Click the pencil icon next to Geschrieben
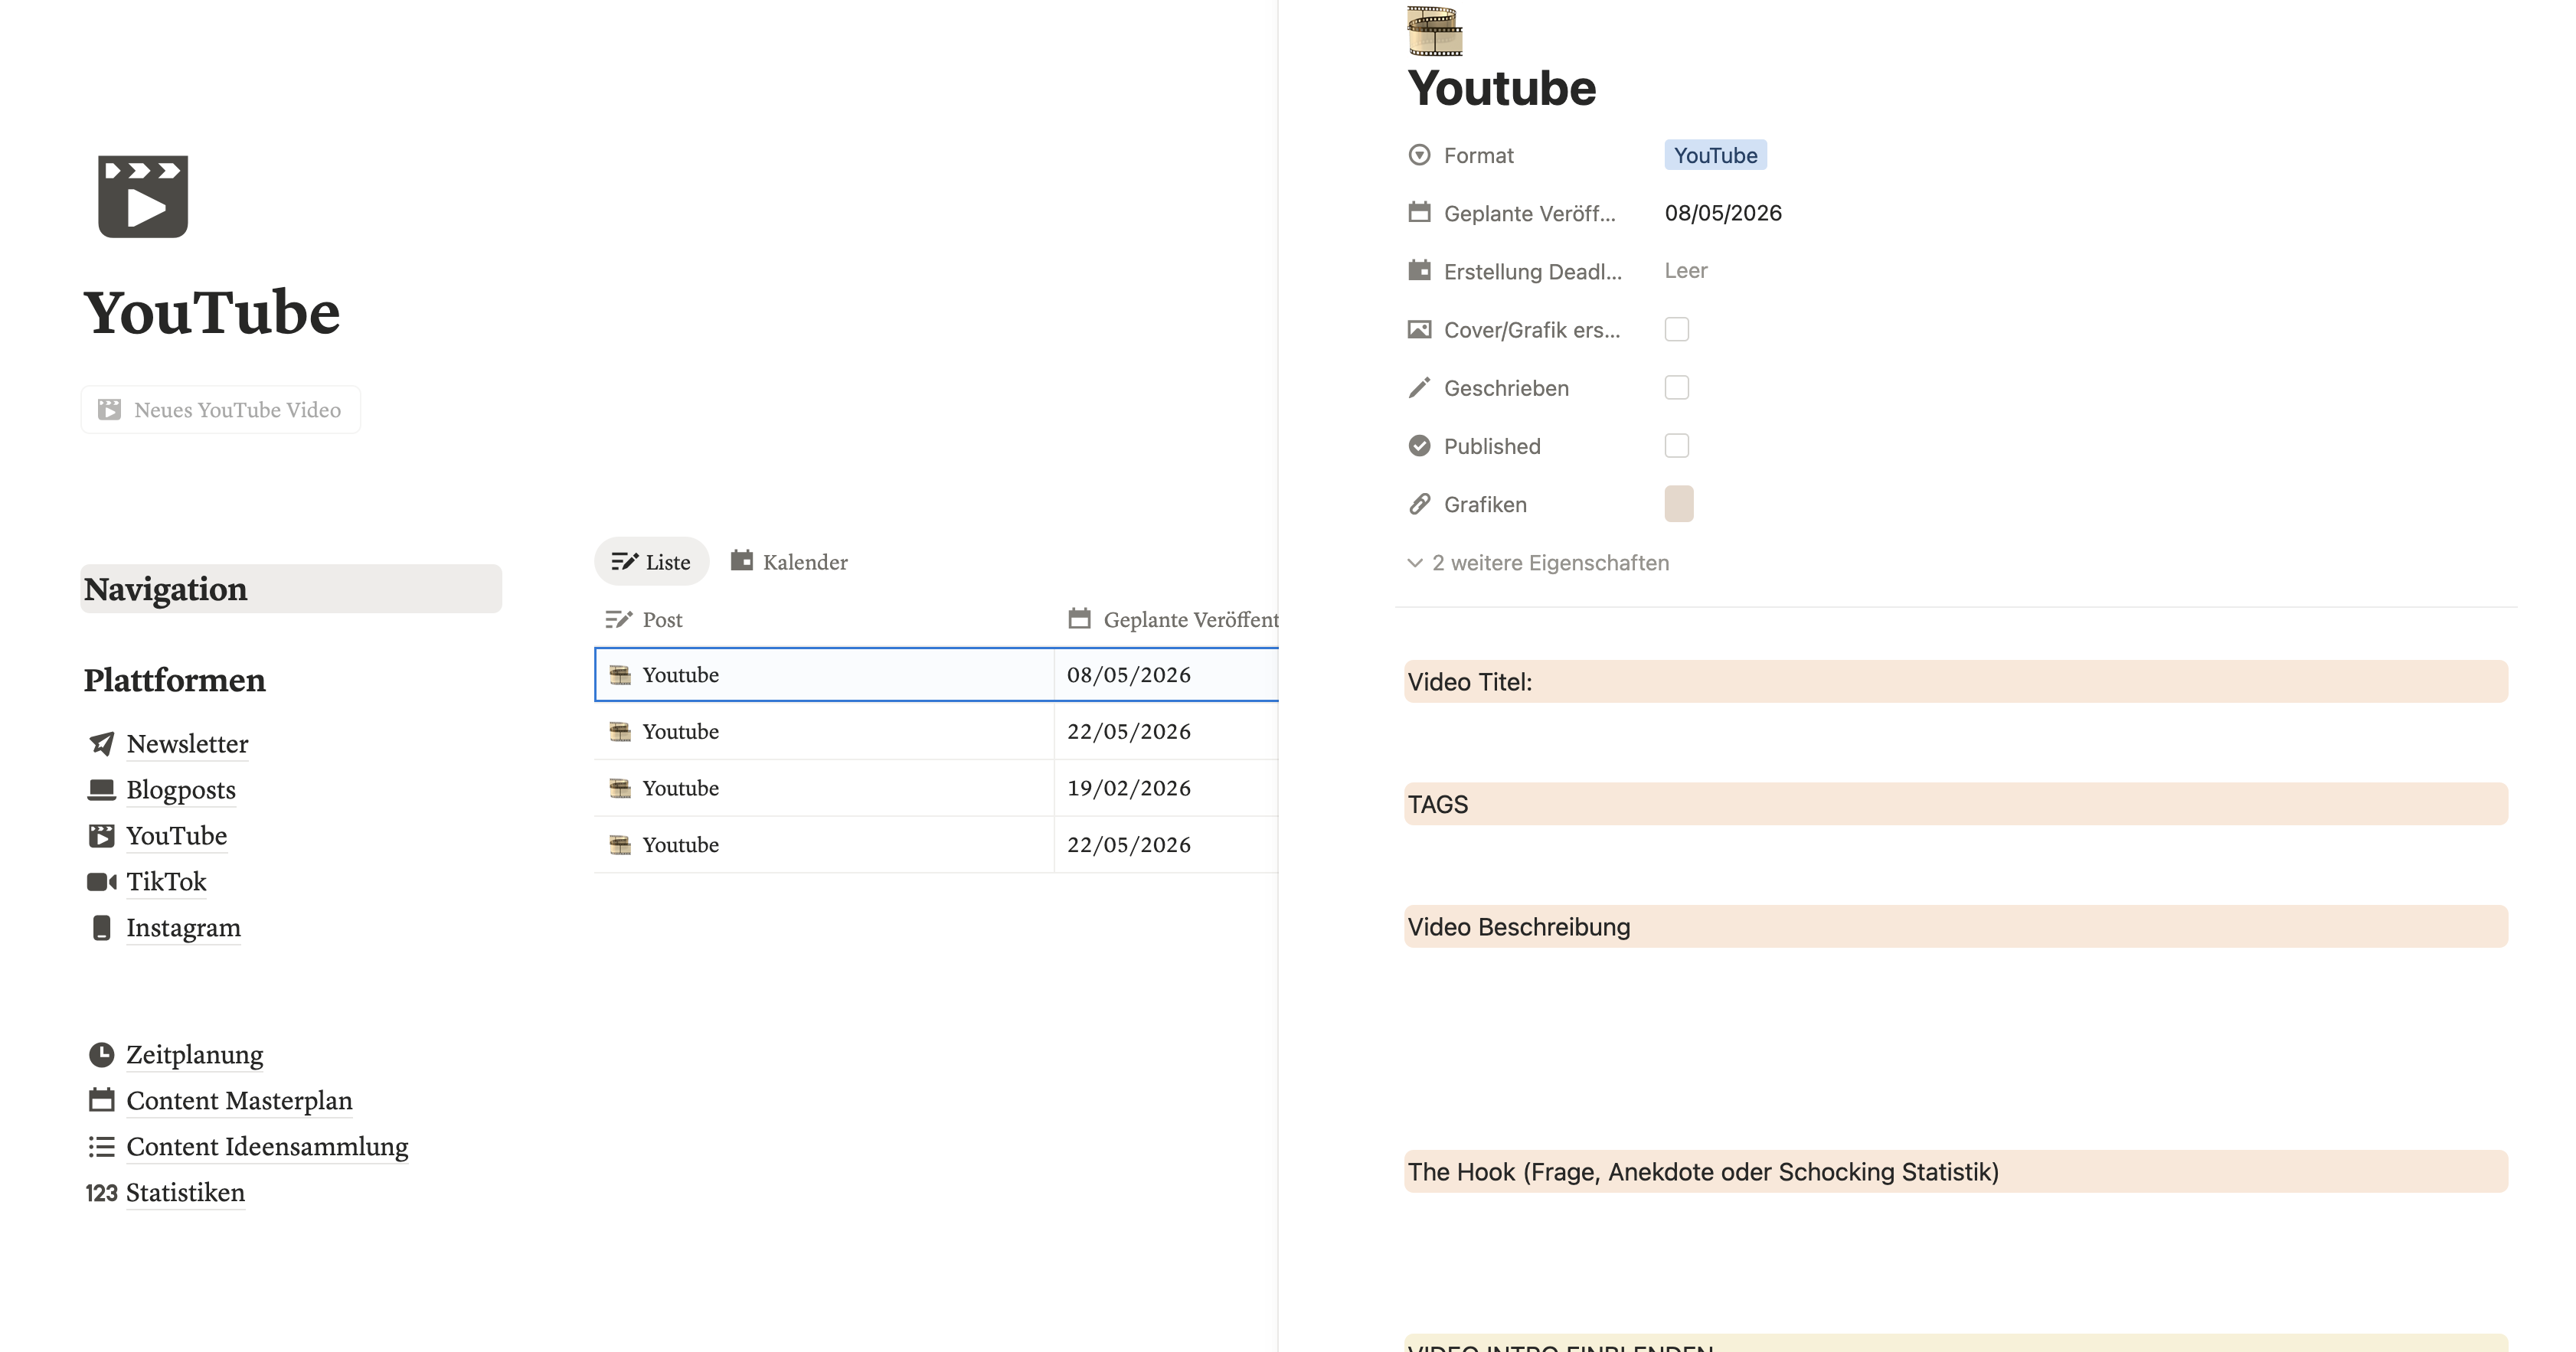The width and height of the screenshot is (2576, 1352). pyautogui.click(x=1419, y=388)
